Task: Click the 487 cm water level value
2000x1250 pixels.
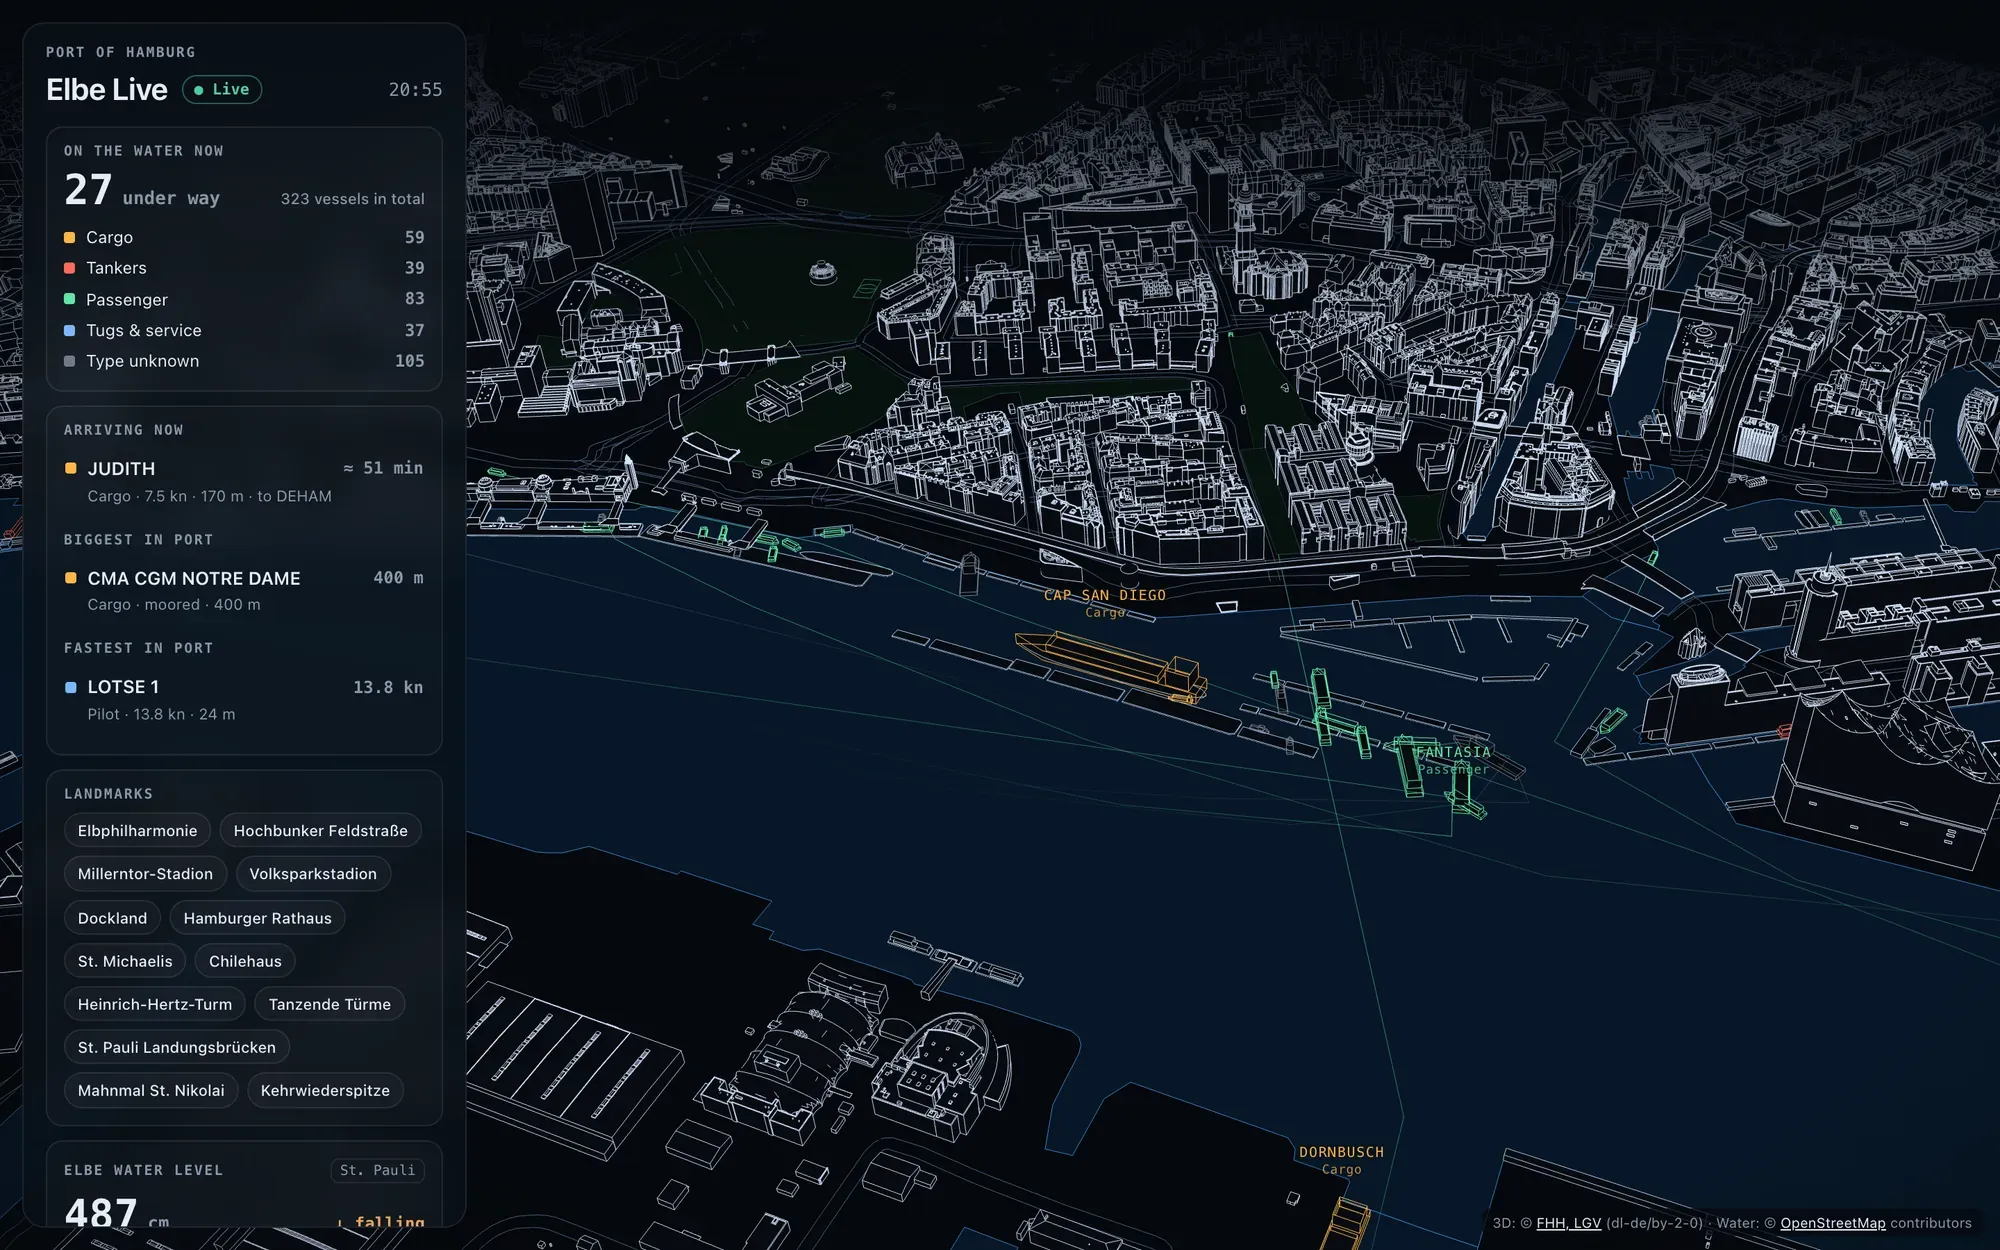Action: (x=117, y=1214)
